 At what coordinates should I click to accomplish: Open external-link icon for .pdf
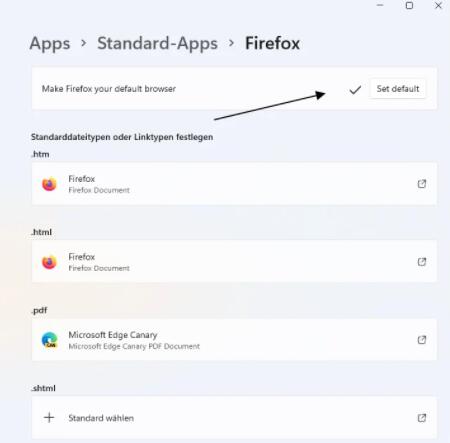tap(422, 340)
